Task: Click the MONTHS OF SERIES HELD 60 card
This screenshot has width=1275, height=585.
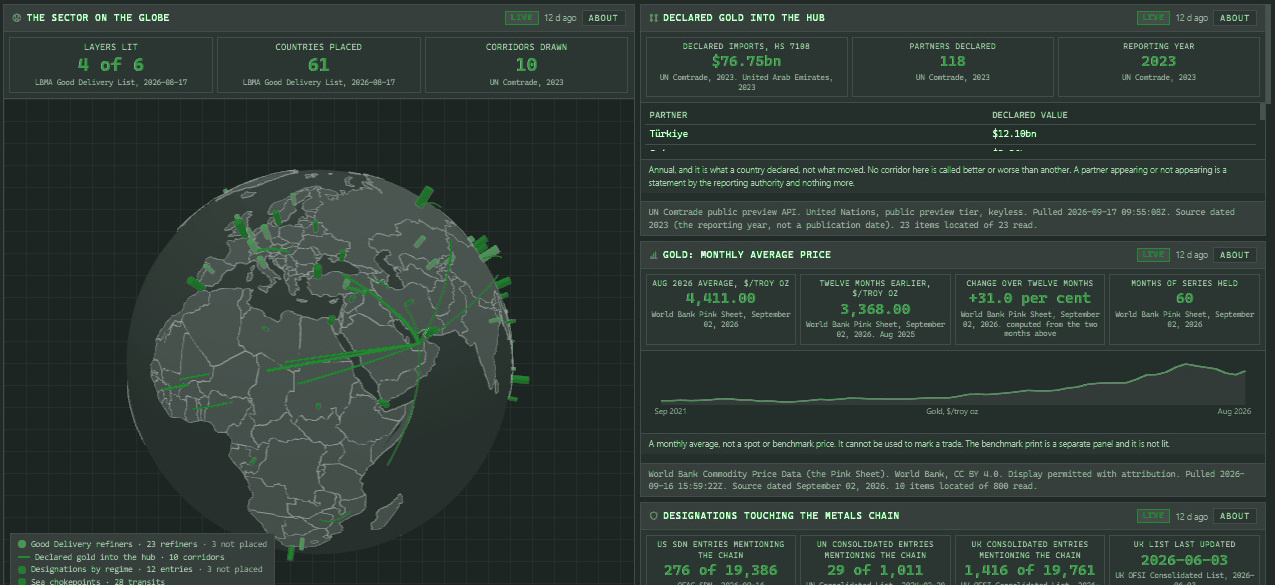Action: point(1183,309)
